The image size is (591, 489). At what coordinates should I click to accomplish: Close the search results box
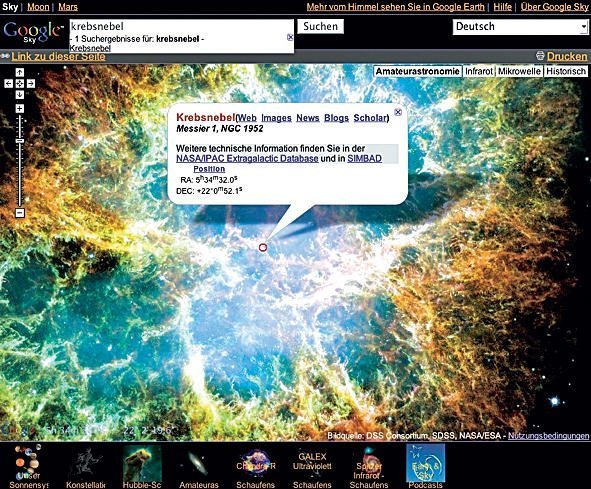[290, 37]
